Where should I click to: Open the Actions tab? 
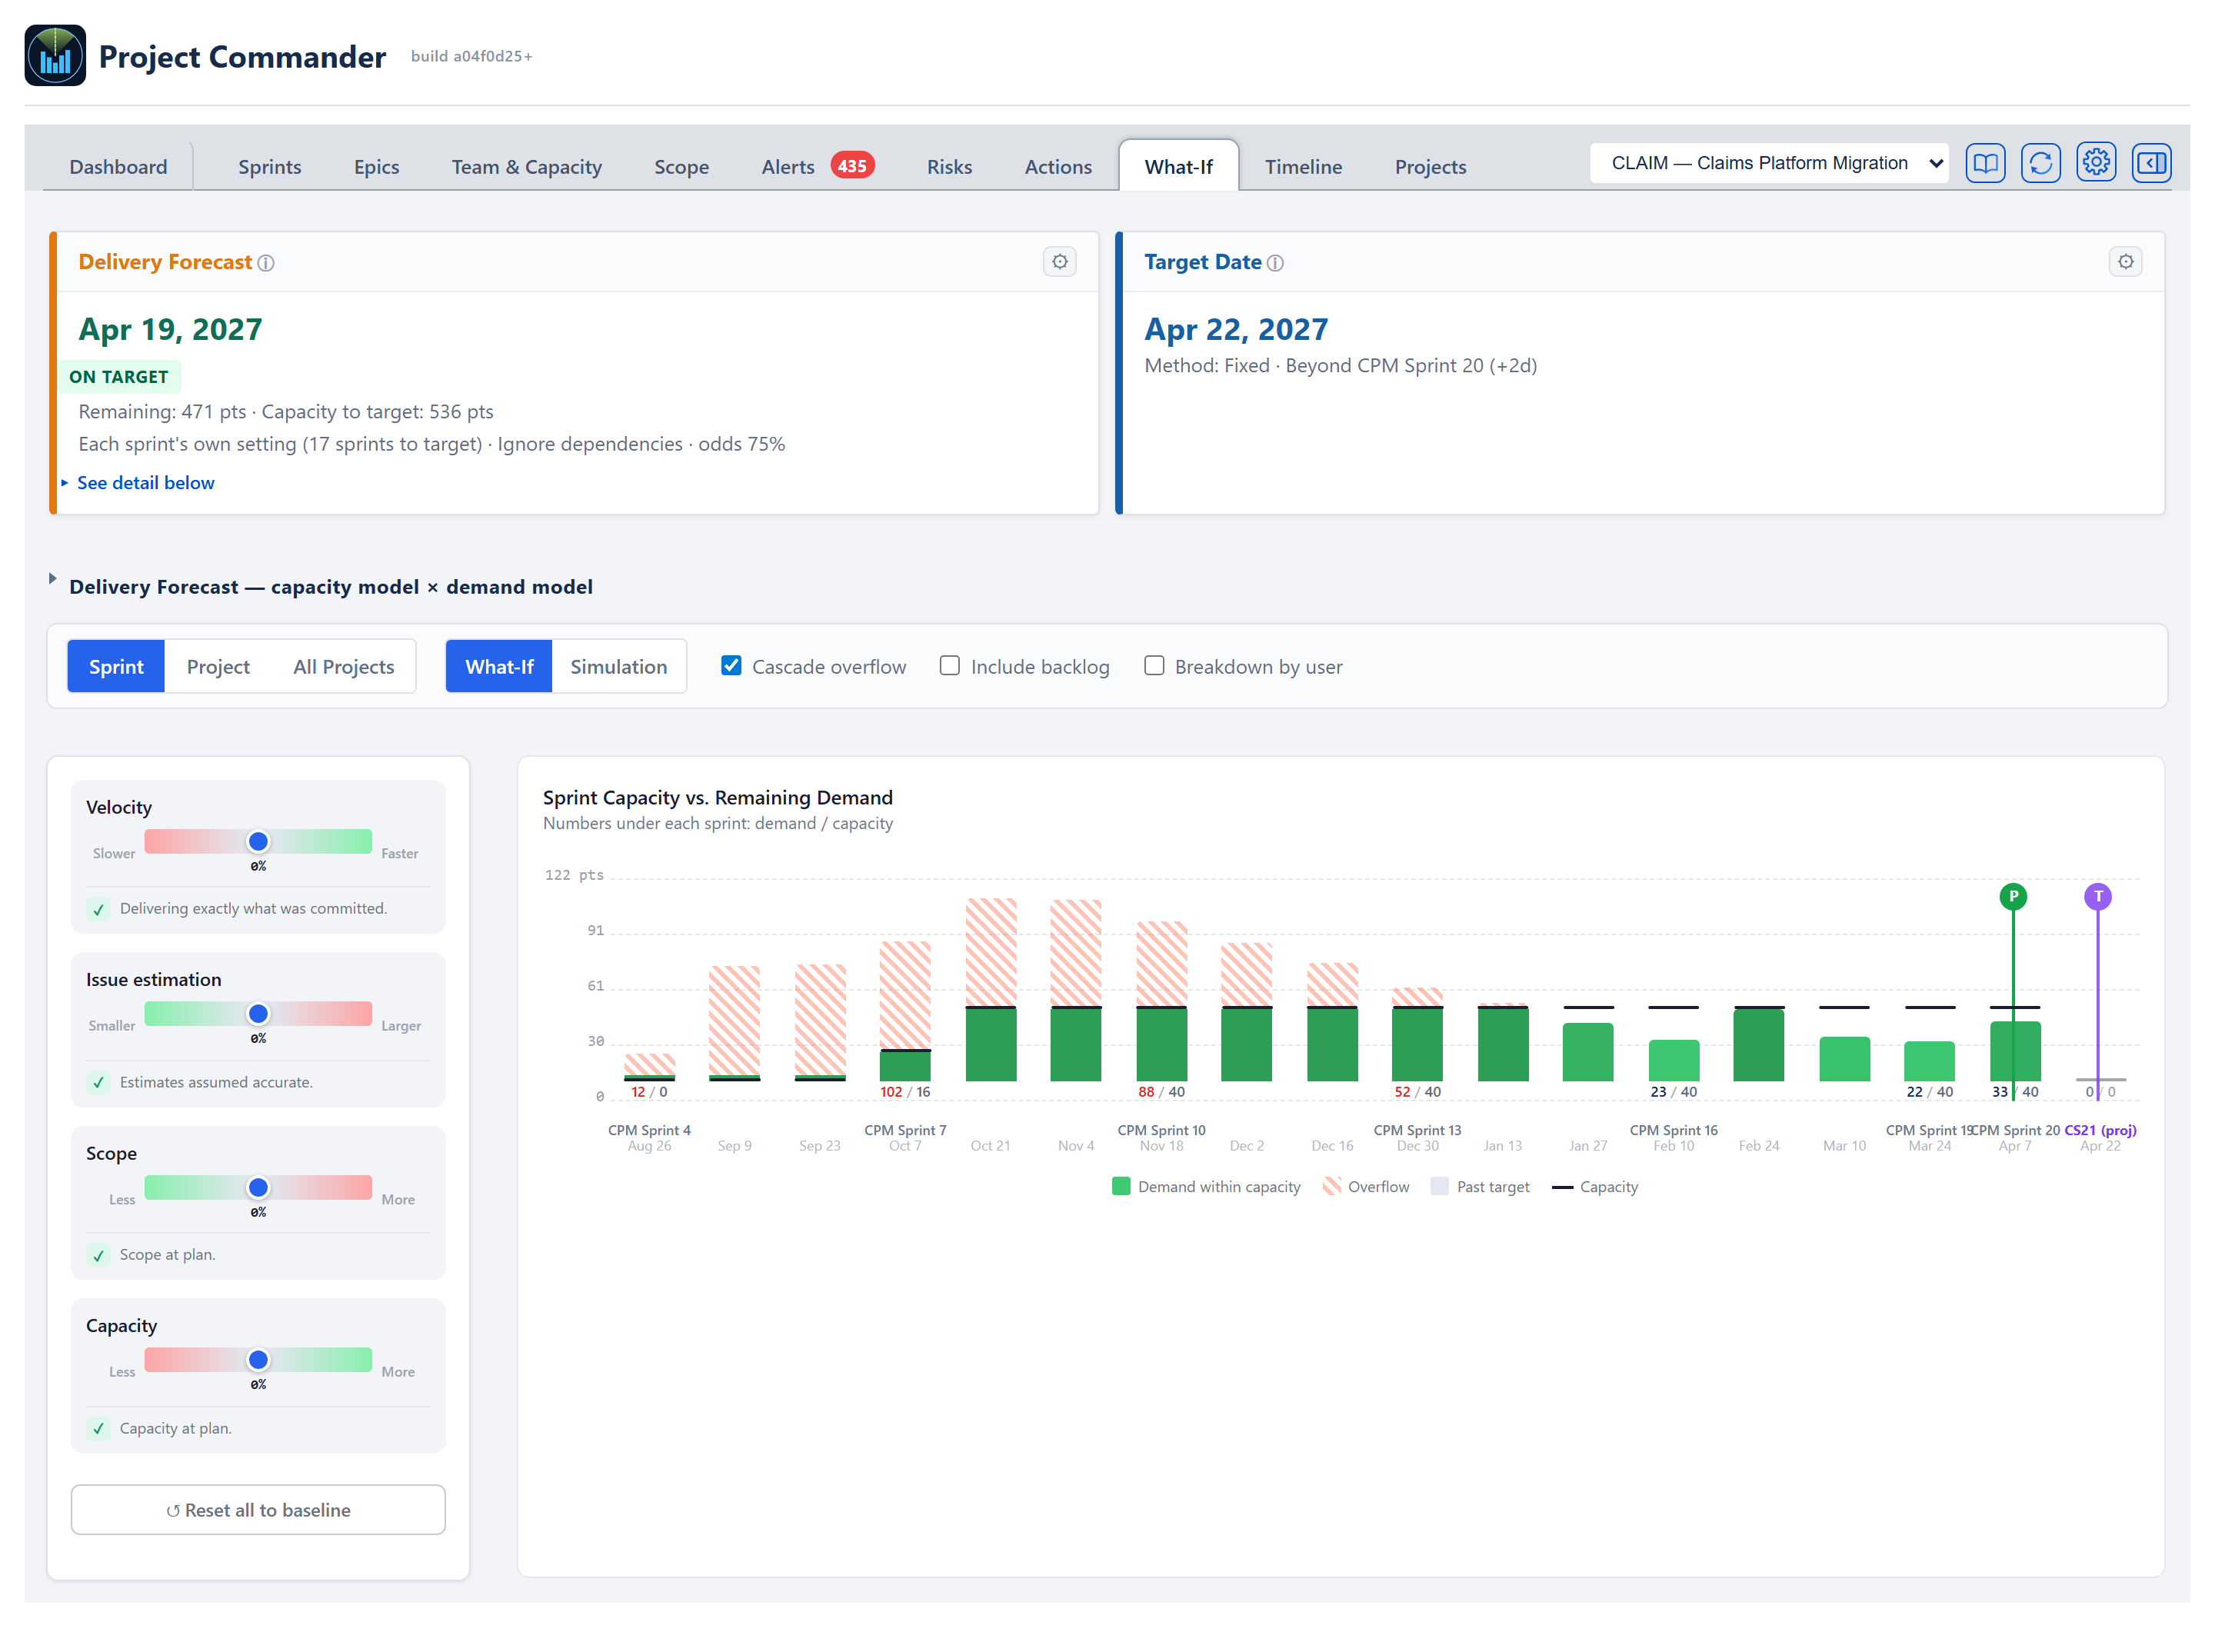coord(1057,167)
